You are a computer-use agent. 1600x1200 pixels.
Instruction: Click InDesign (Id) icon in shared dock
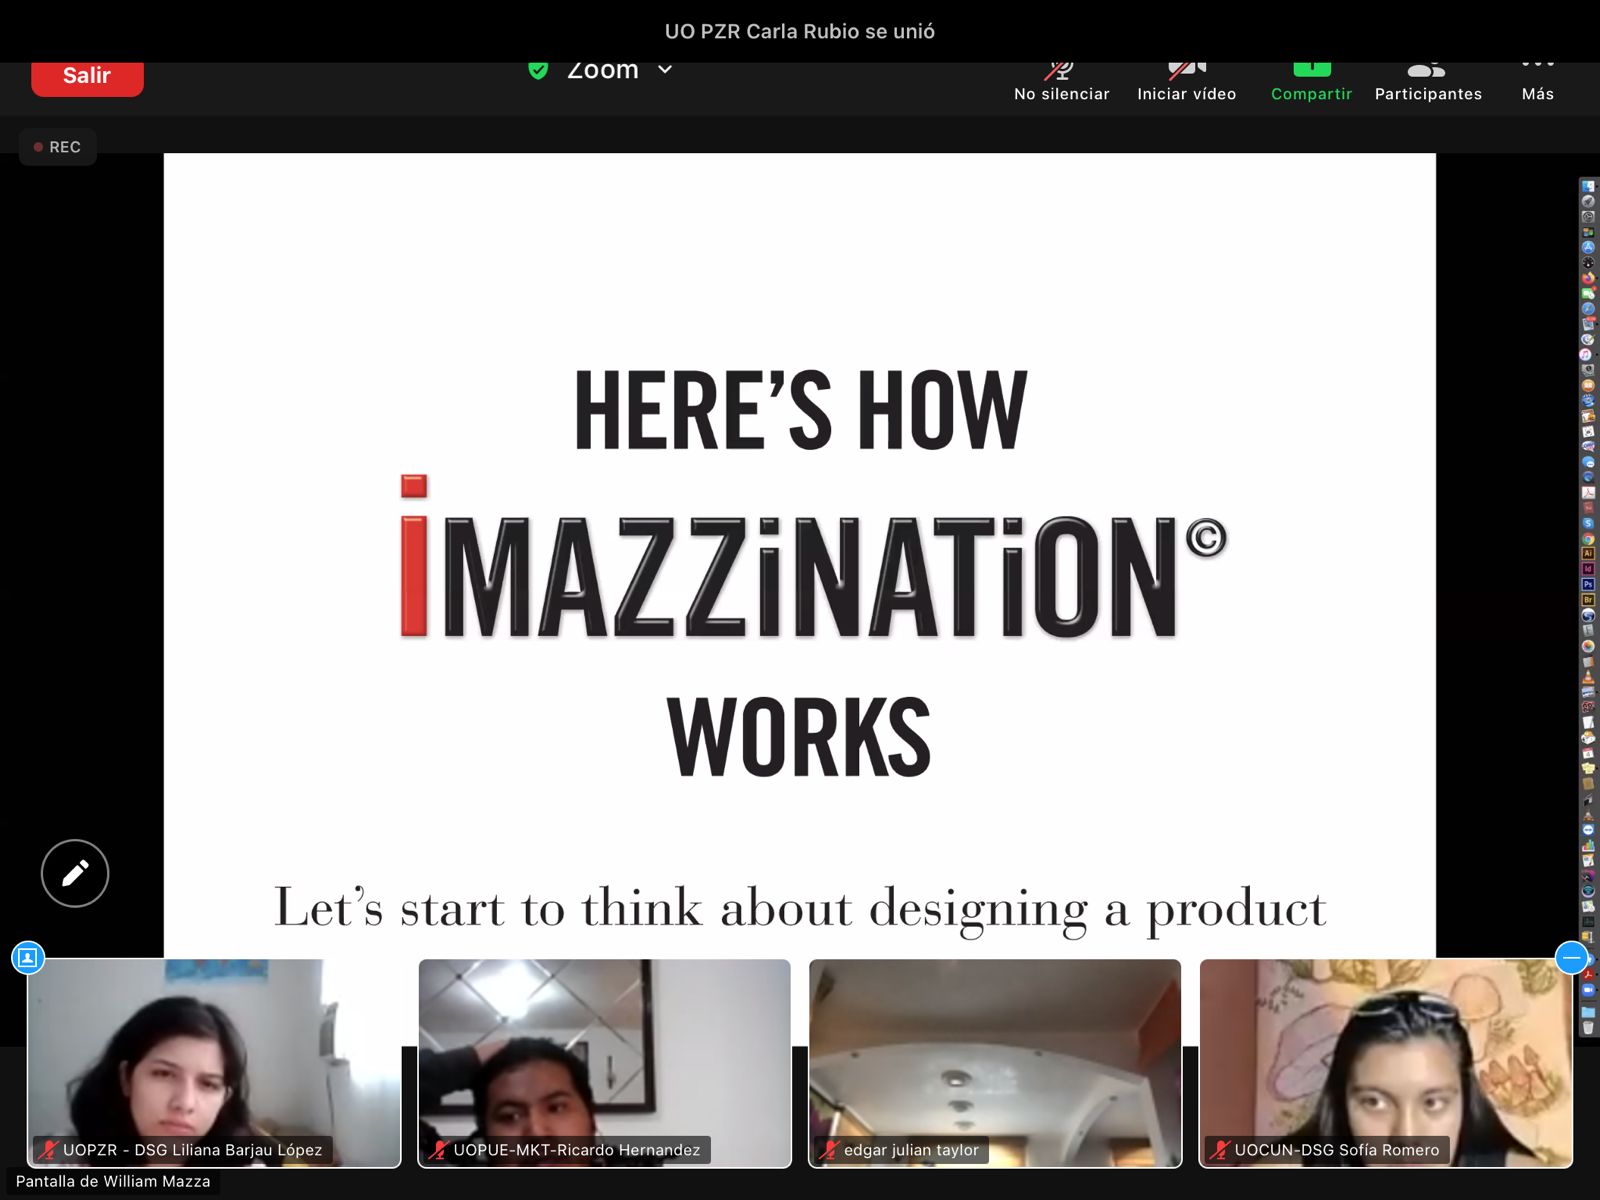(1588, 569)
